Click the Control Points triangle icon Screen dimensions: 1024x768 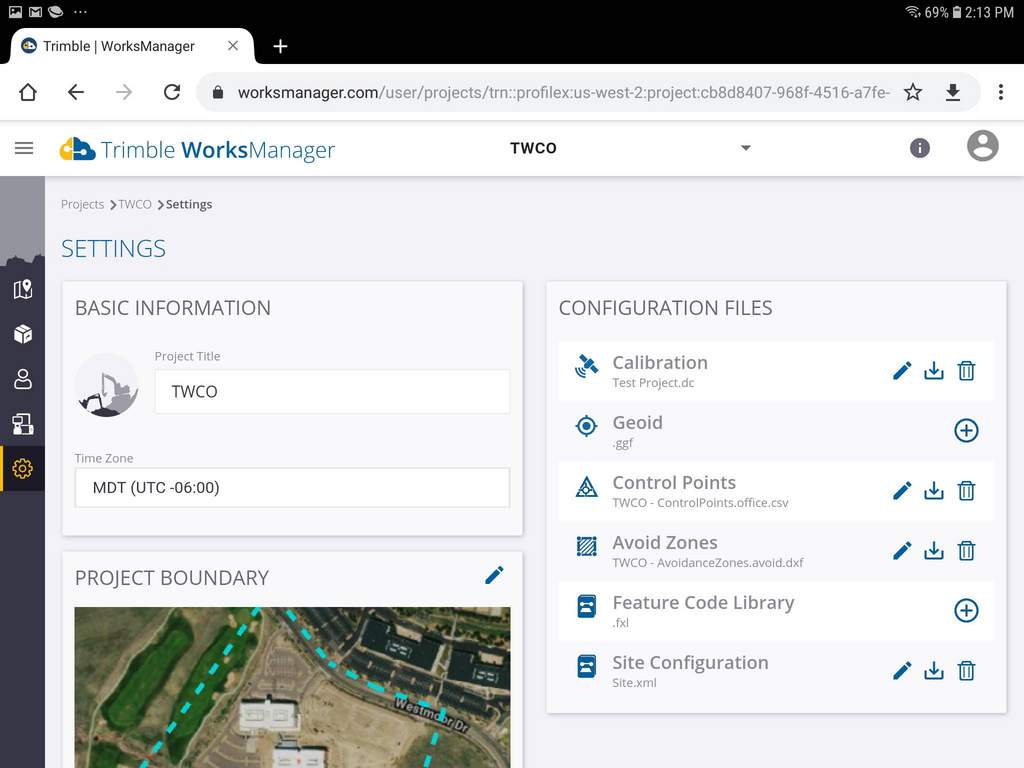pos(586,487)
